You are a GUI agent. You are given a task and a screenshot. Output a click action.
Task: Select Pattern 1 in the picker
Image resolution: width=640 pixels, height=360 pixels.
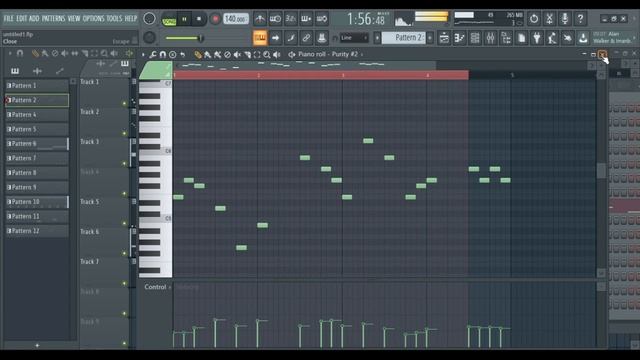pos(37,86)
